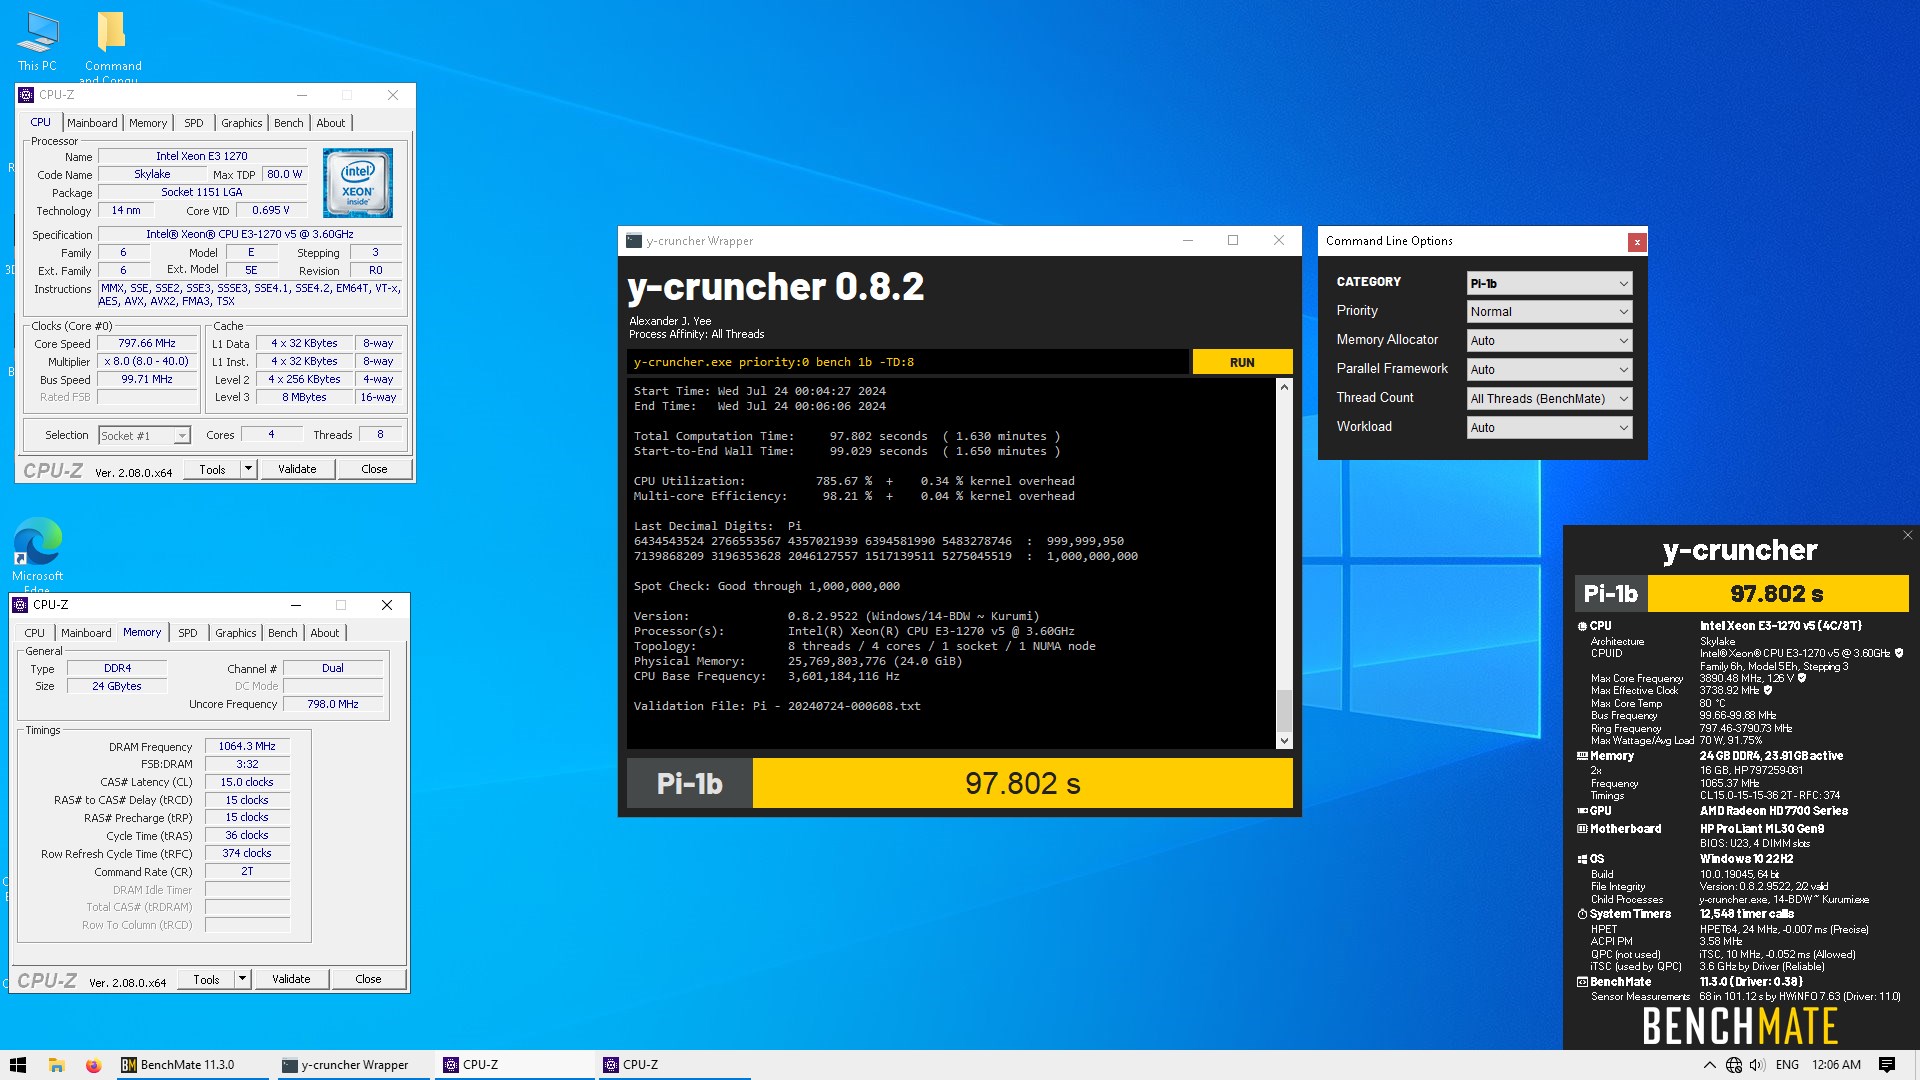The height and width of the screenshot is (1080, 1920).
Task: Open the Workload dropdown
Action: click(1549, 428)
